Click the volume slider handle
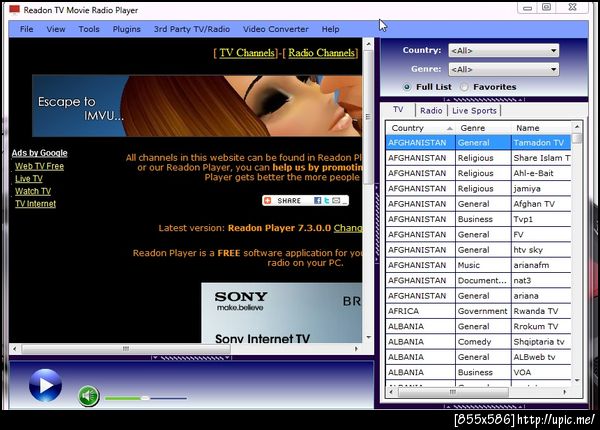Screen dimensions: 600x430 145,398
